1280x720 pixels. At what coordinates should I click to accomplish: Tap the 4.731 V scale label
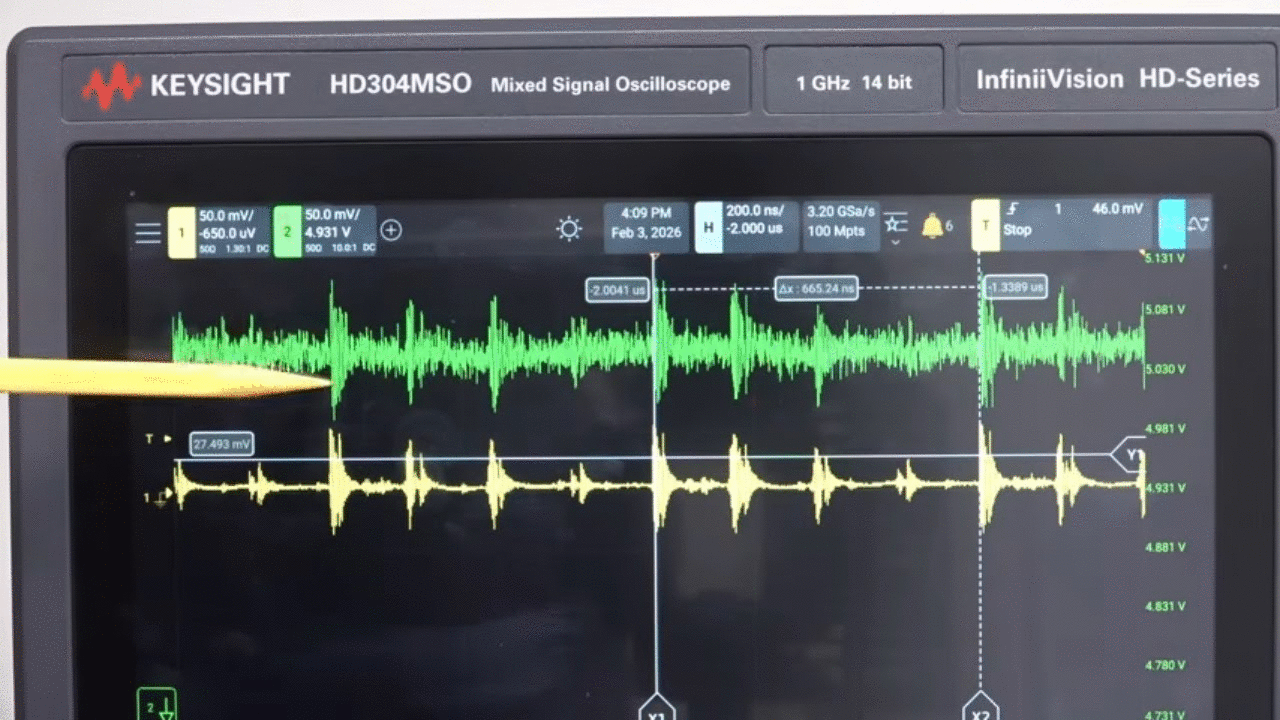[x=1164, y=715]
